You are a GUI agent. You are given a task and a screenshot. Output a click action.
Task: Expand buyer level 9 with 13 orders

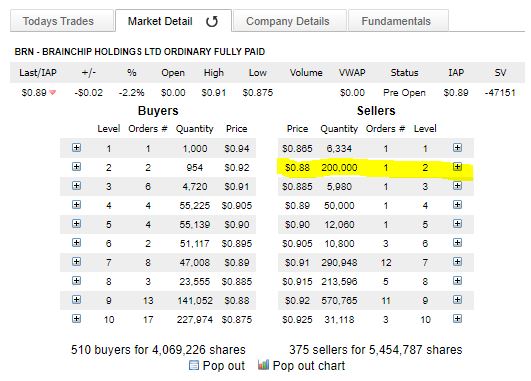77,300
